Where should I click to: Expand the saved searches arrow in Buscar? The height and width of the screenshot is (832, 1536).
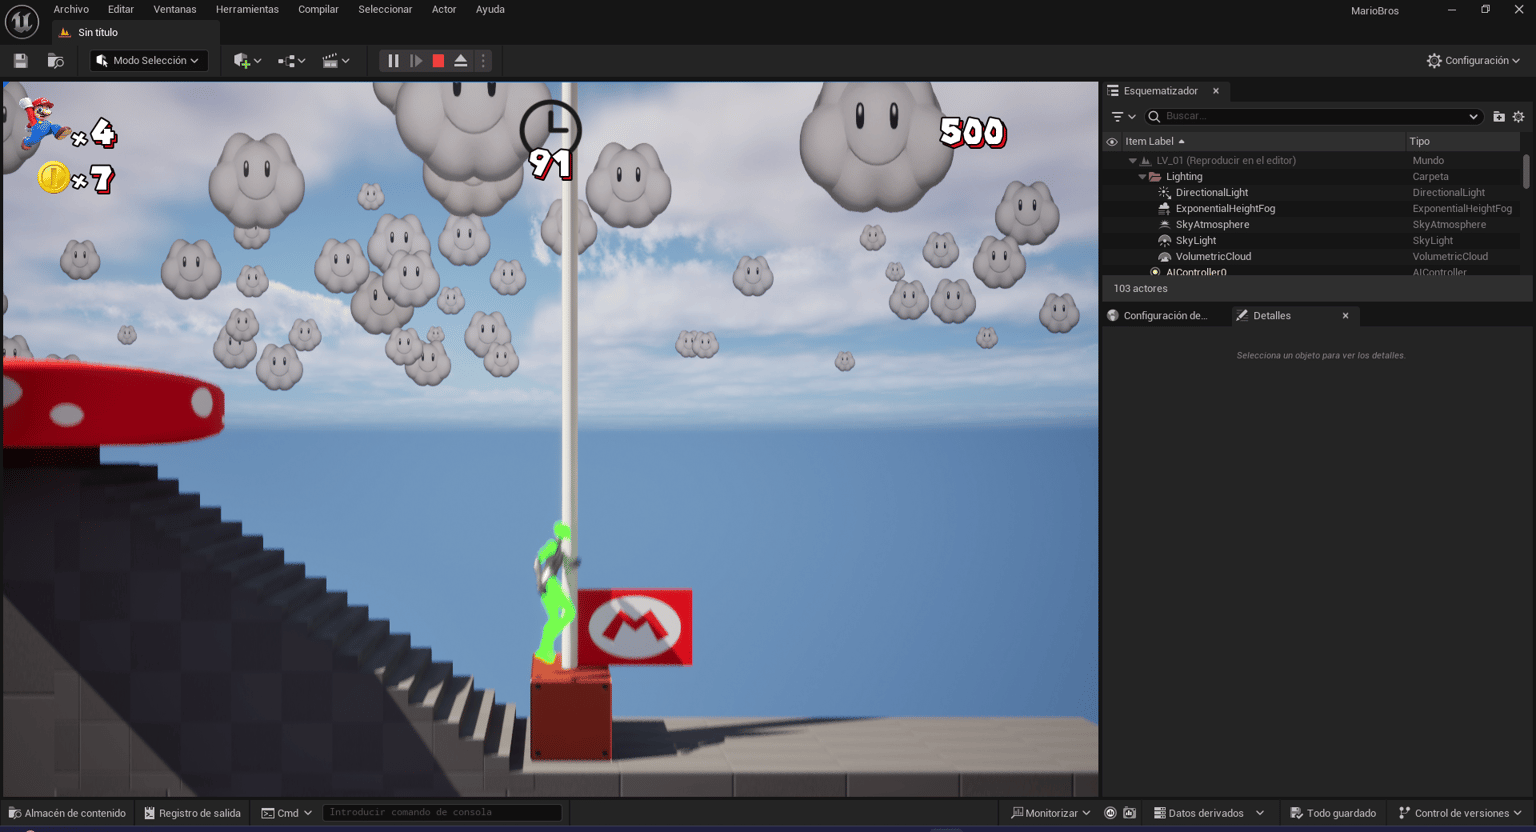[1473, 117]
